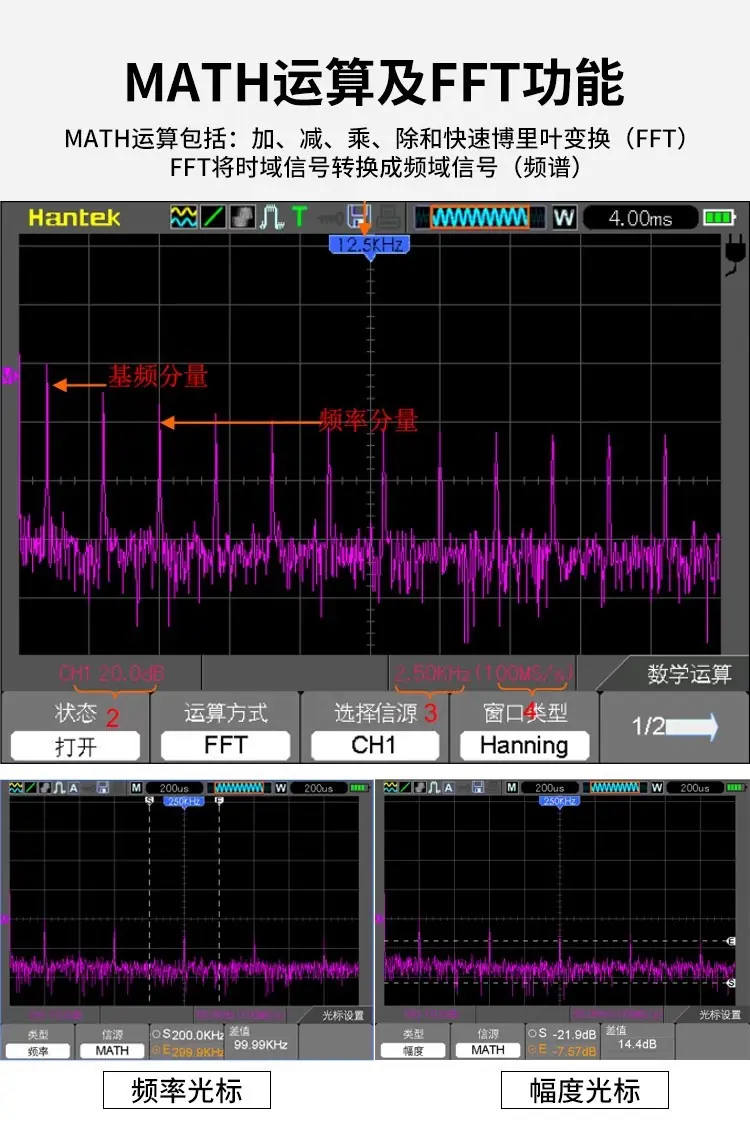Click the W window icon beside 4.00ms

[564, 218]
